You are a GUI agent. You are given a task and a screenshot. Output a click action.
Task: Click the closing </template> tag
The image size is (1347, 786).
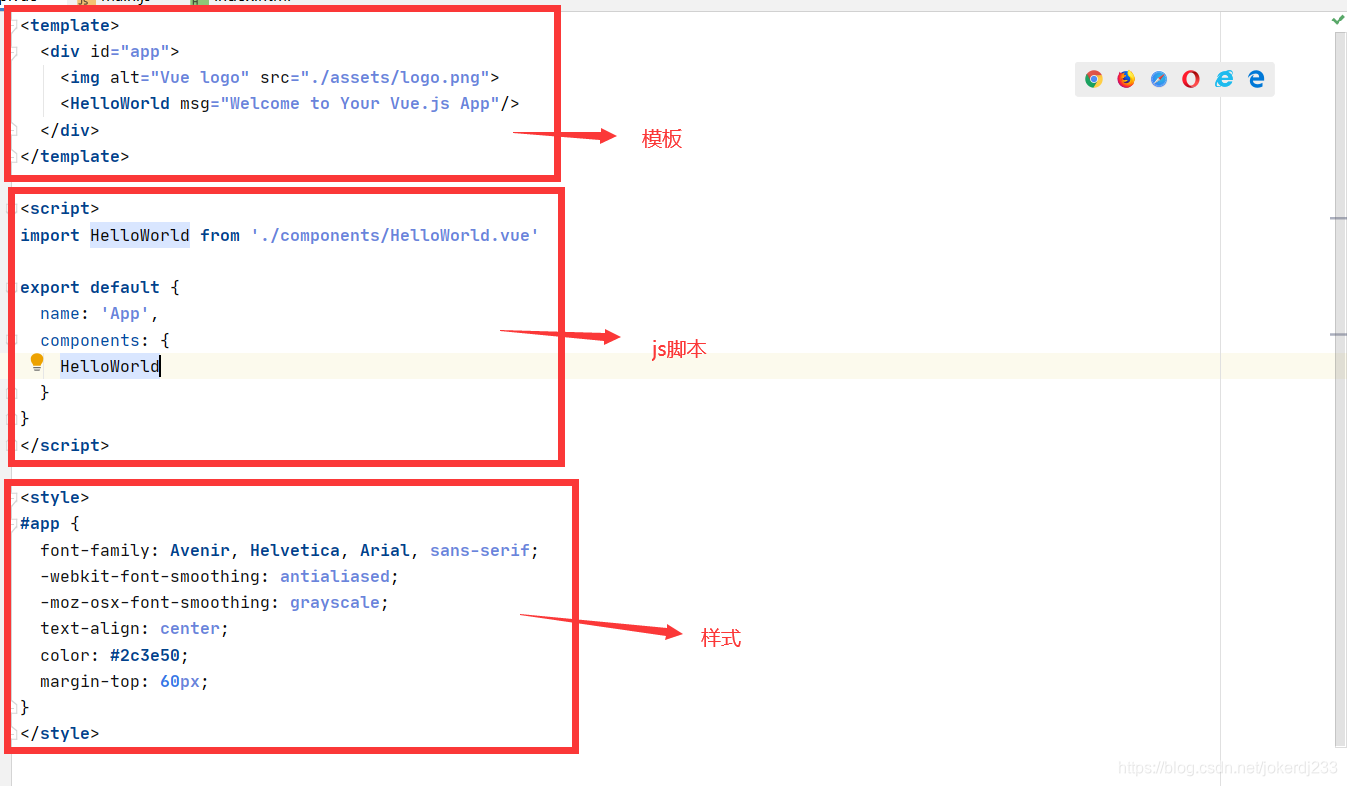75,156
